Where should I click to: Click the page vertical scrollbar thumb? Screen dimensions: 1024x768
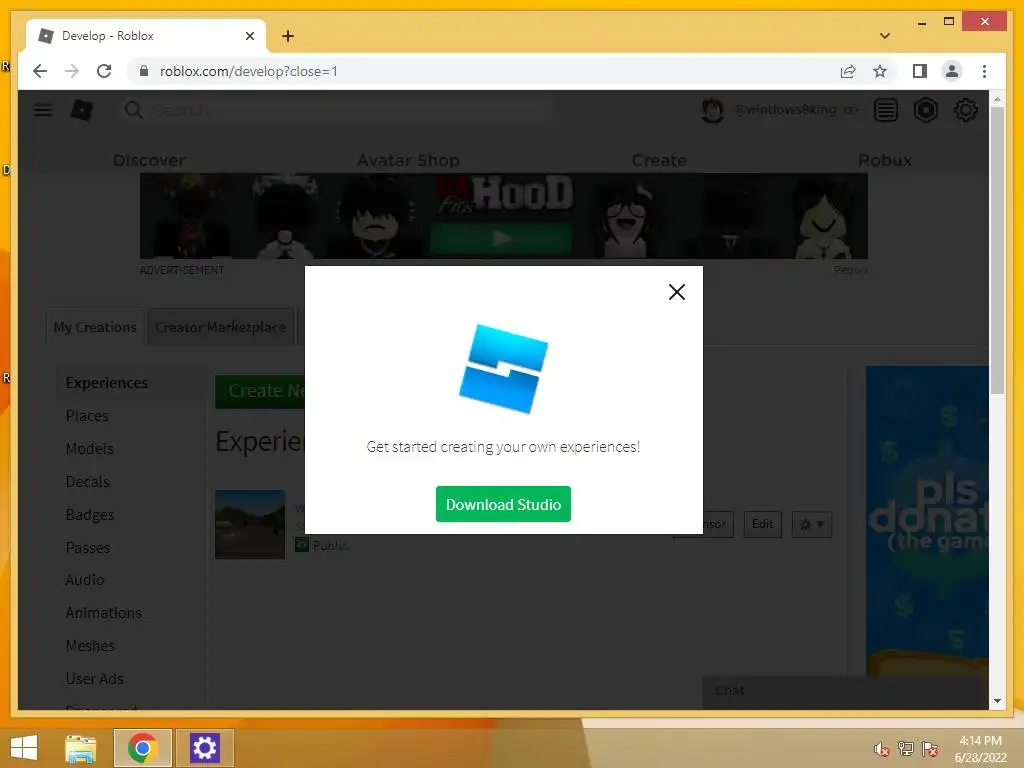(997, 250)
